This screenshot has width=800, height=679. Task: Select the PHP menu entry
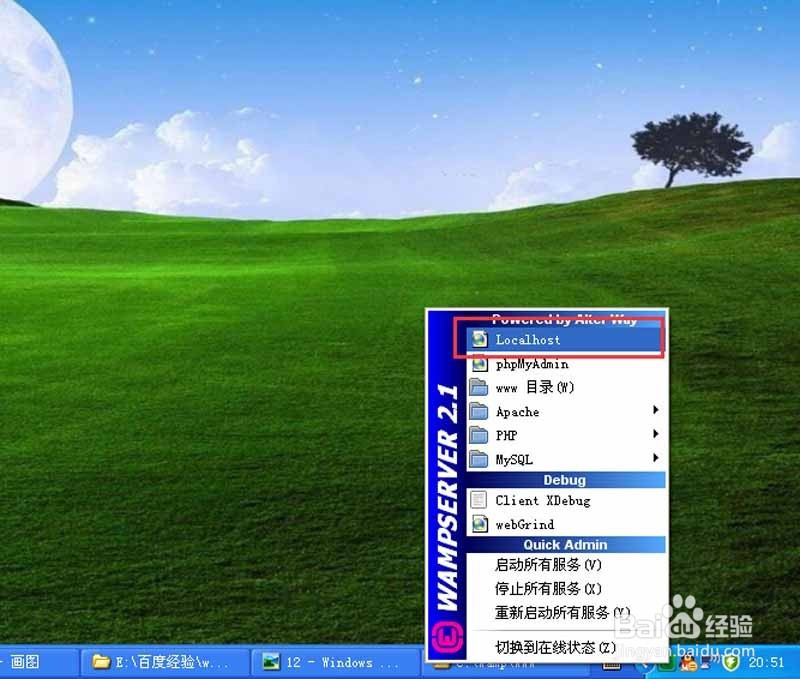point(565,435)
